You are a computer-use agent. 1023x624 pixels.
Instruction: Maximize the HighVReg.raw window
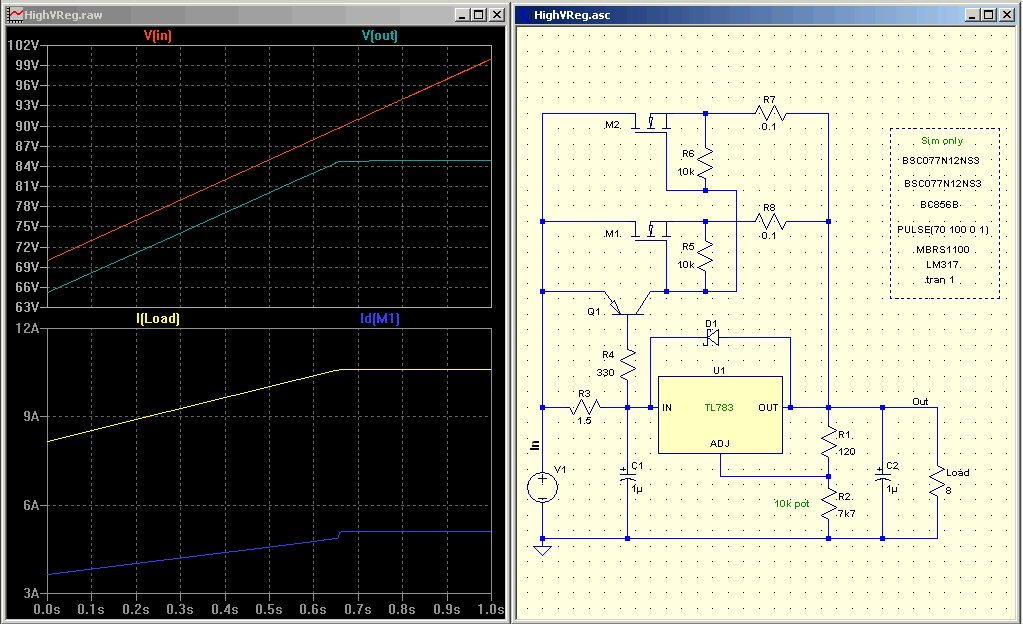(x=479, y=14)
